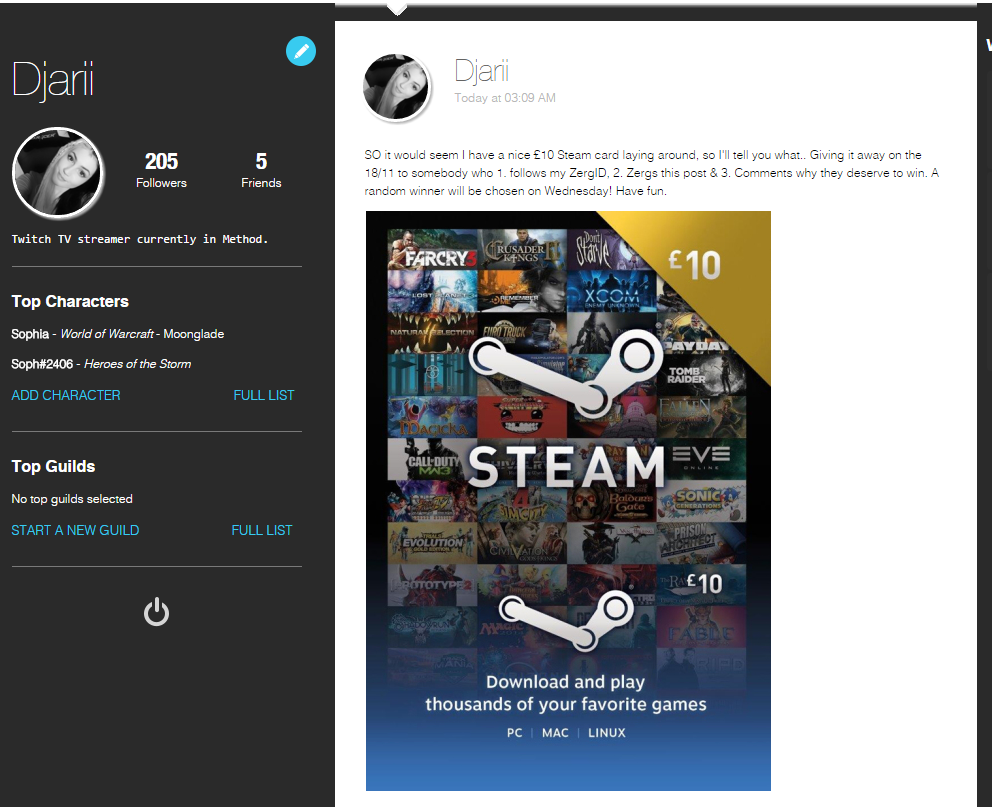The image size is (992, 807).
Task: View the 205 Followers count
Action: (161, 170)
